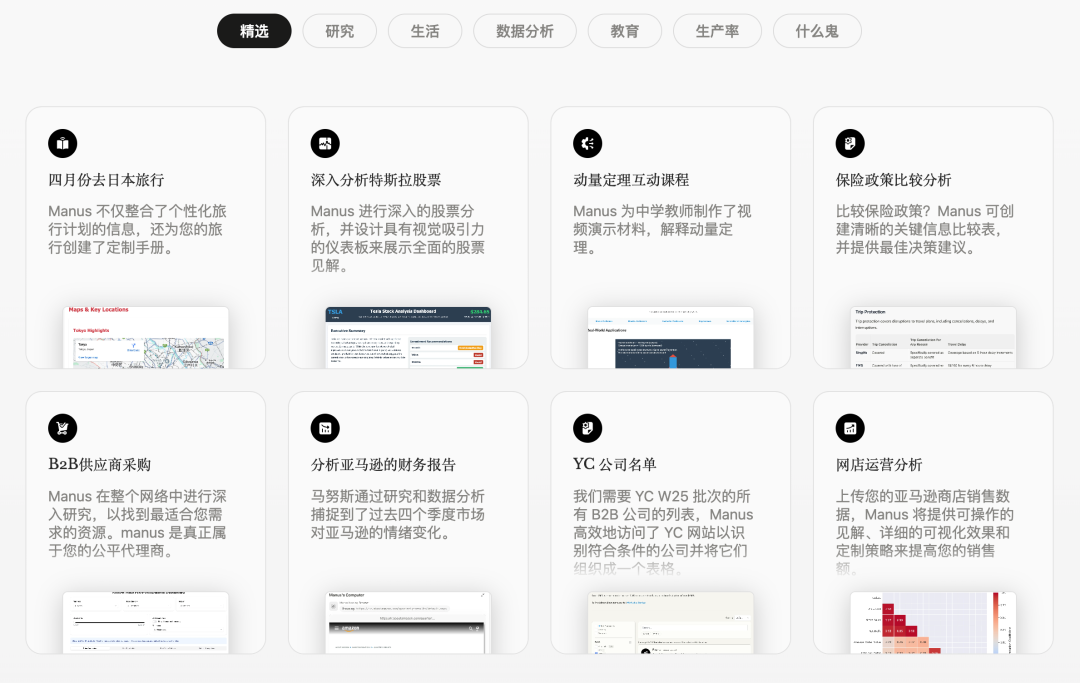Screen dimensions: 1080x683
Task: Open the 生活 category tab
Action: click(425, 31)
